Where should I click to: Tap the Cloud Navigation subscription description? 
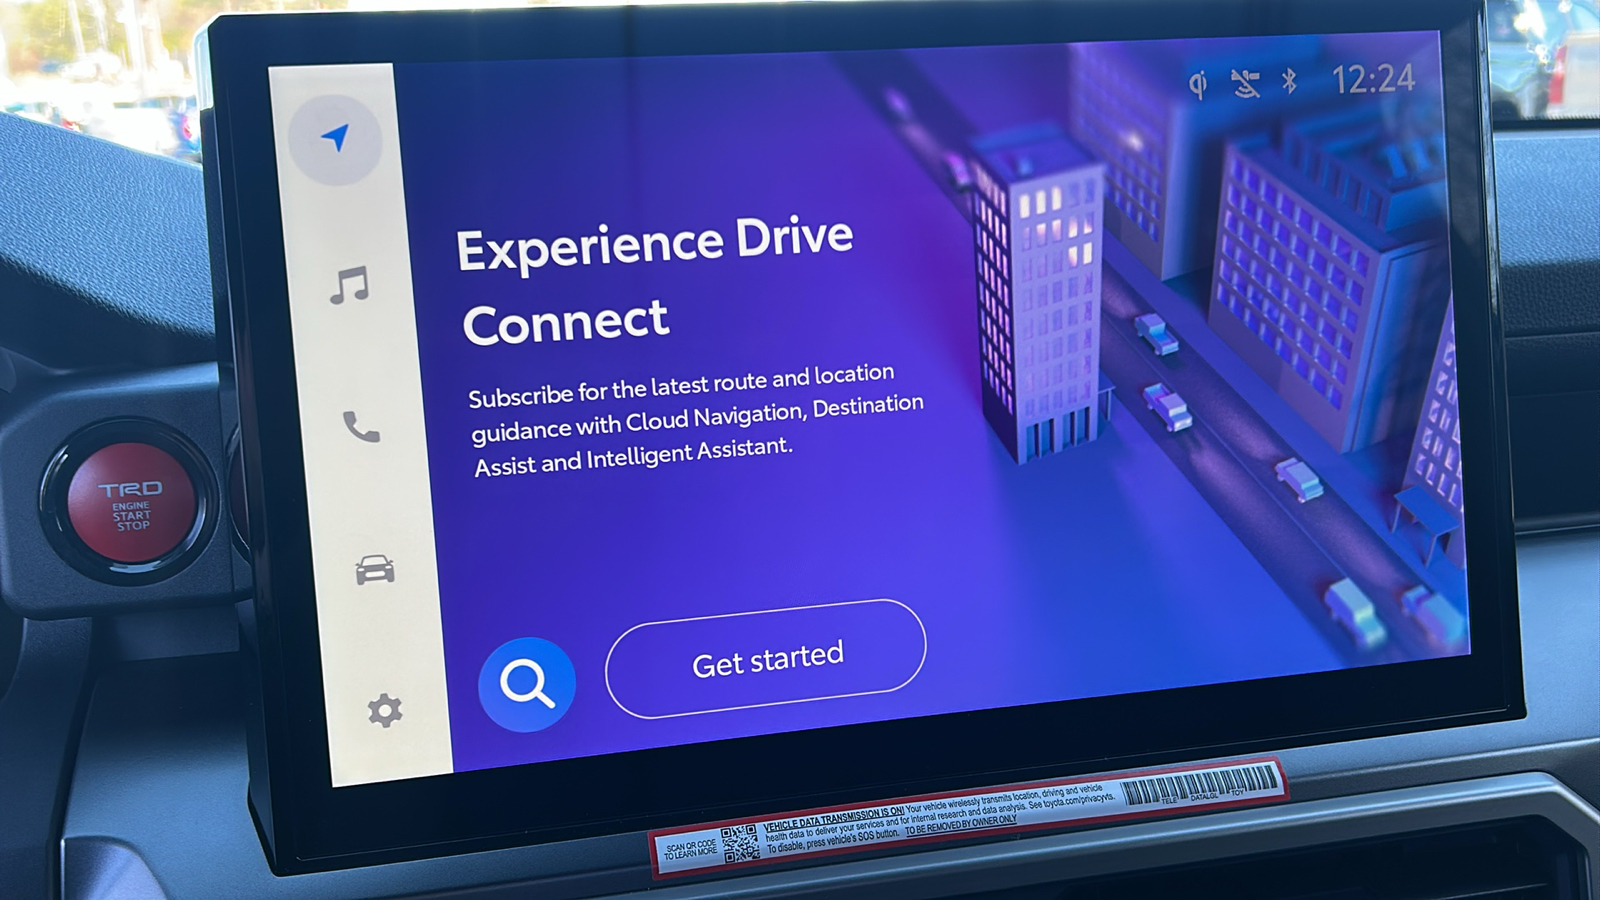click(x=695, y=420)
